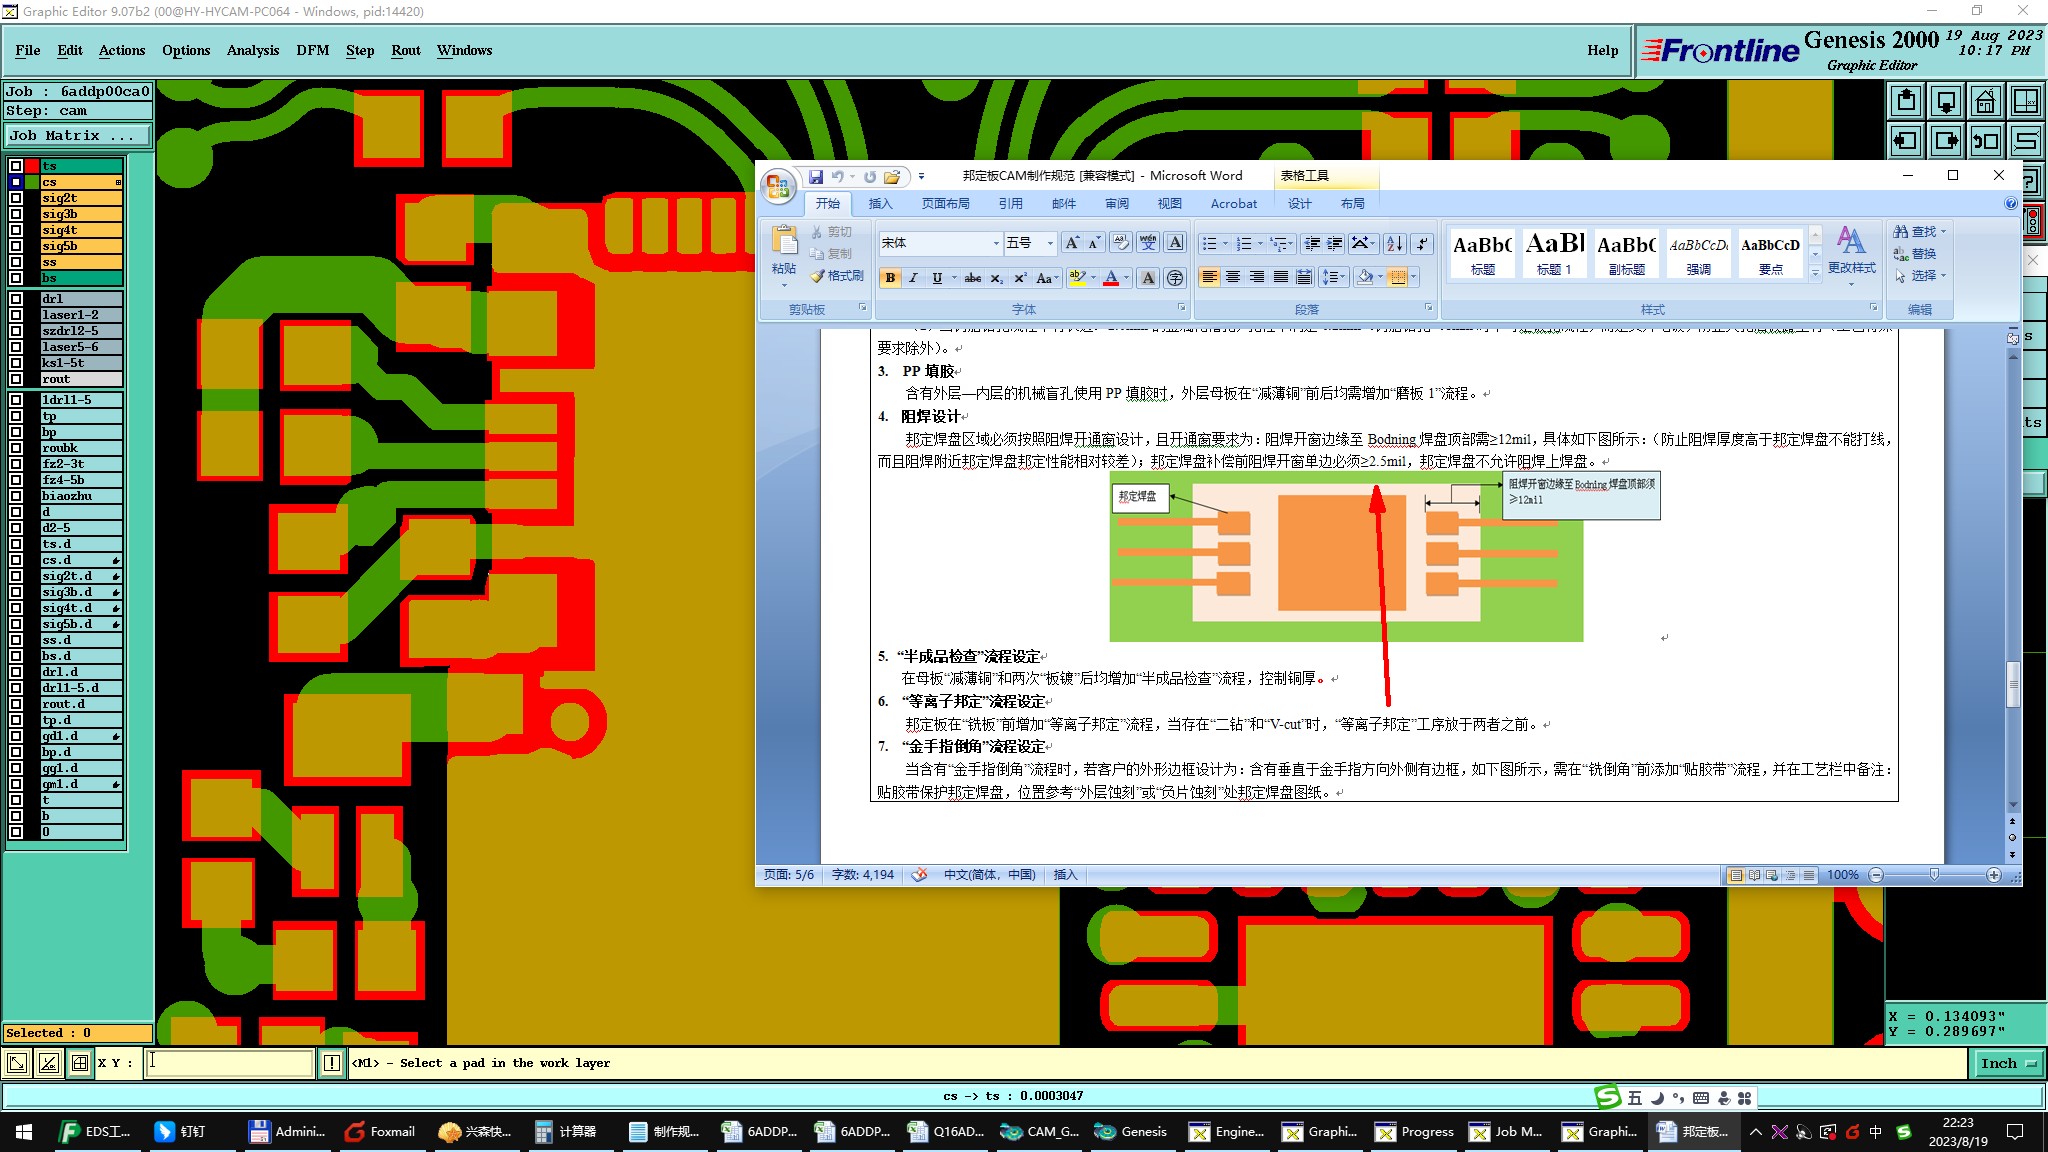
Task: Click the format painter 格式刷
Action: click(837, 276)
